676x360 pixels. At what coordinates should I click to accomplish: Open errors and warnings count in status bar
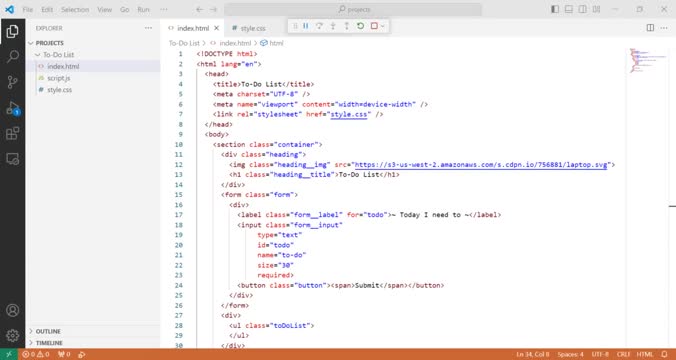click(x=36, y=354)
